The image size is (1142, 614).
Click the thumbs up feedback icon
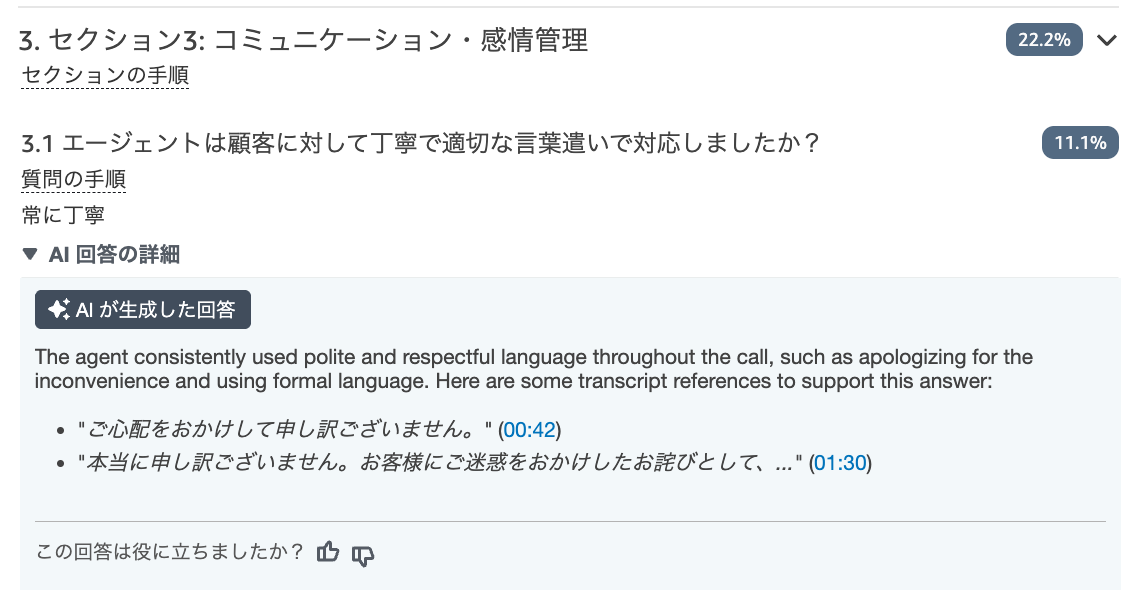[x=328, y=552]
